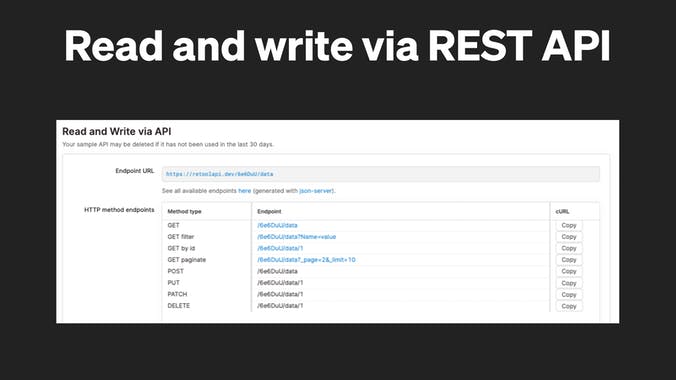This screenshot has height=380, width=676.
Task: Click the sample API deletion notice text
Action: point(168,144)
